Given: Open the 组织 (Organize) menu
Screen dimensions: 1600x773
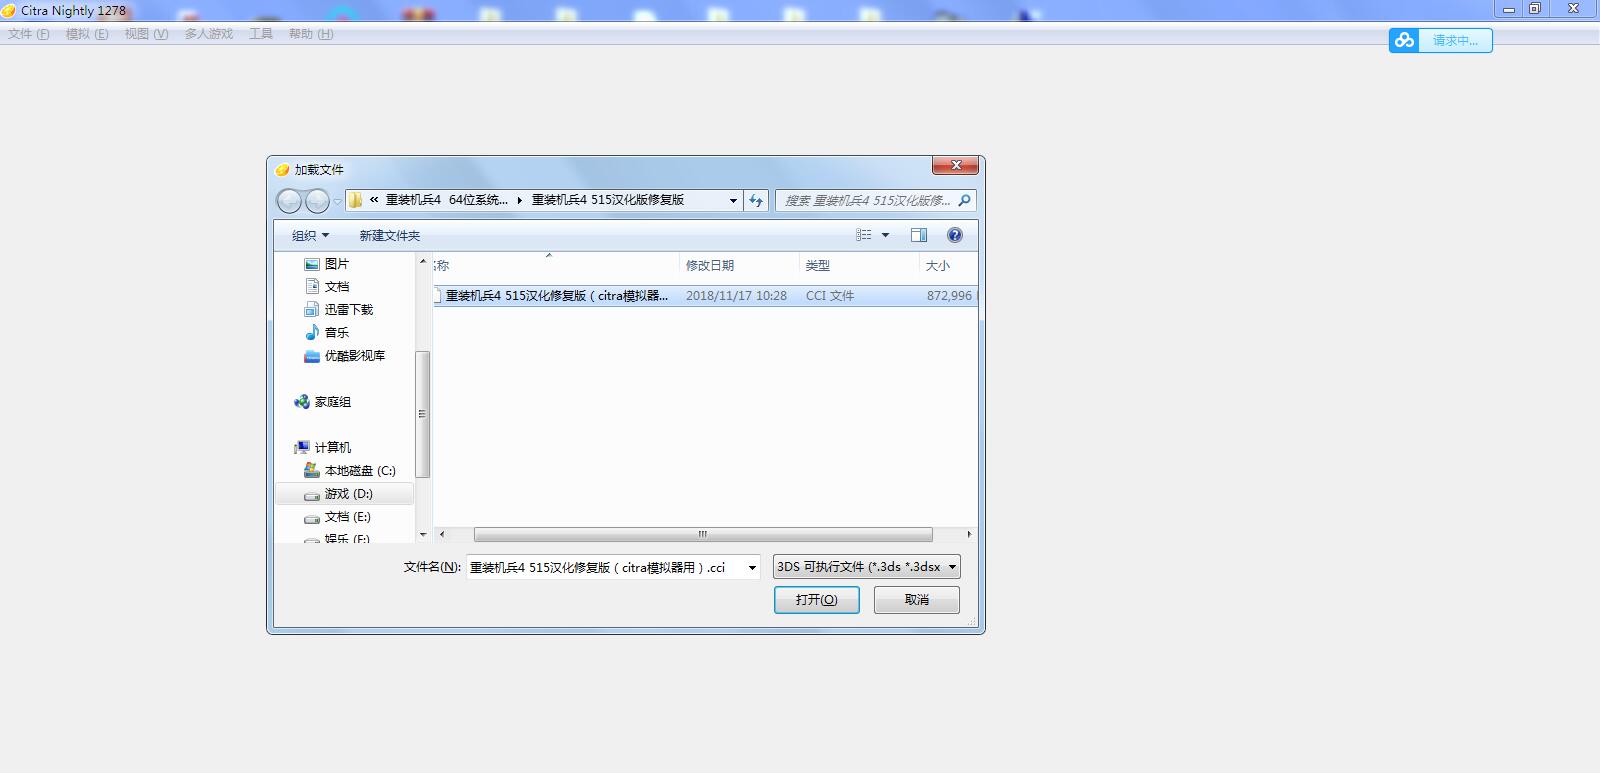Looking at the screenshot, I should tap(310, 236).
